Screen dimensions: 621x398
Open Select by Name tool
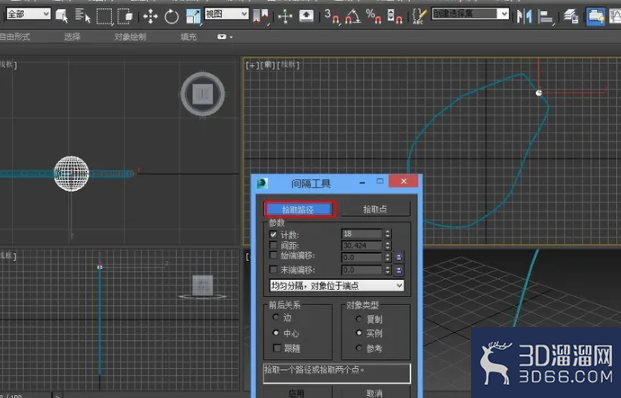pos(82,16)
